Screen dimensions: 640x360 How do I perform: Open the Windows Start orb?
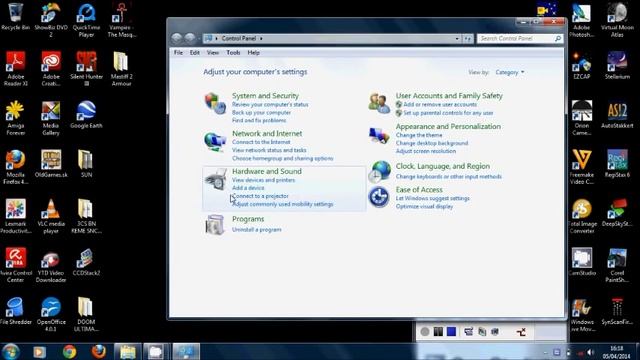pyautogui.click(x=10, y=351)
